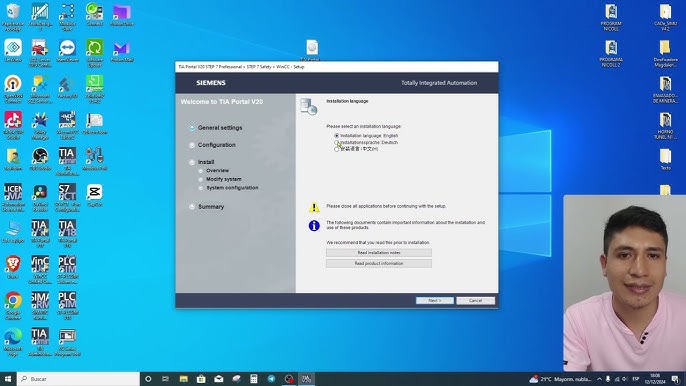The width and height of the screenshot is (686, 386).
Task: Select the Chinese installation language option
Action: 336,149
